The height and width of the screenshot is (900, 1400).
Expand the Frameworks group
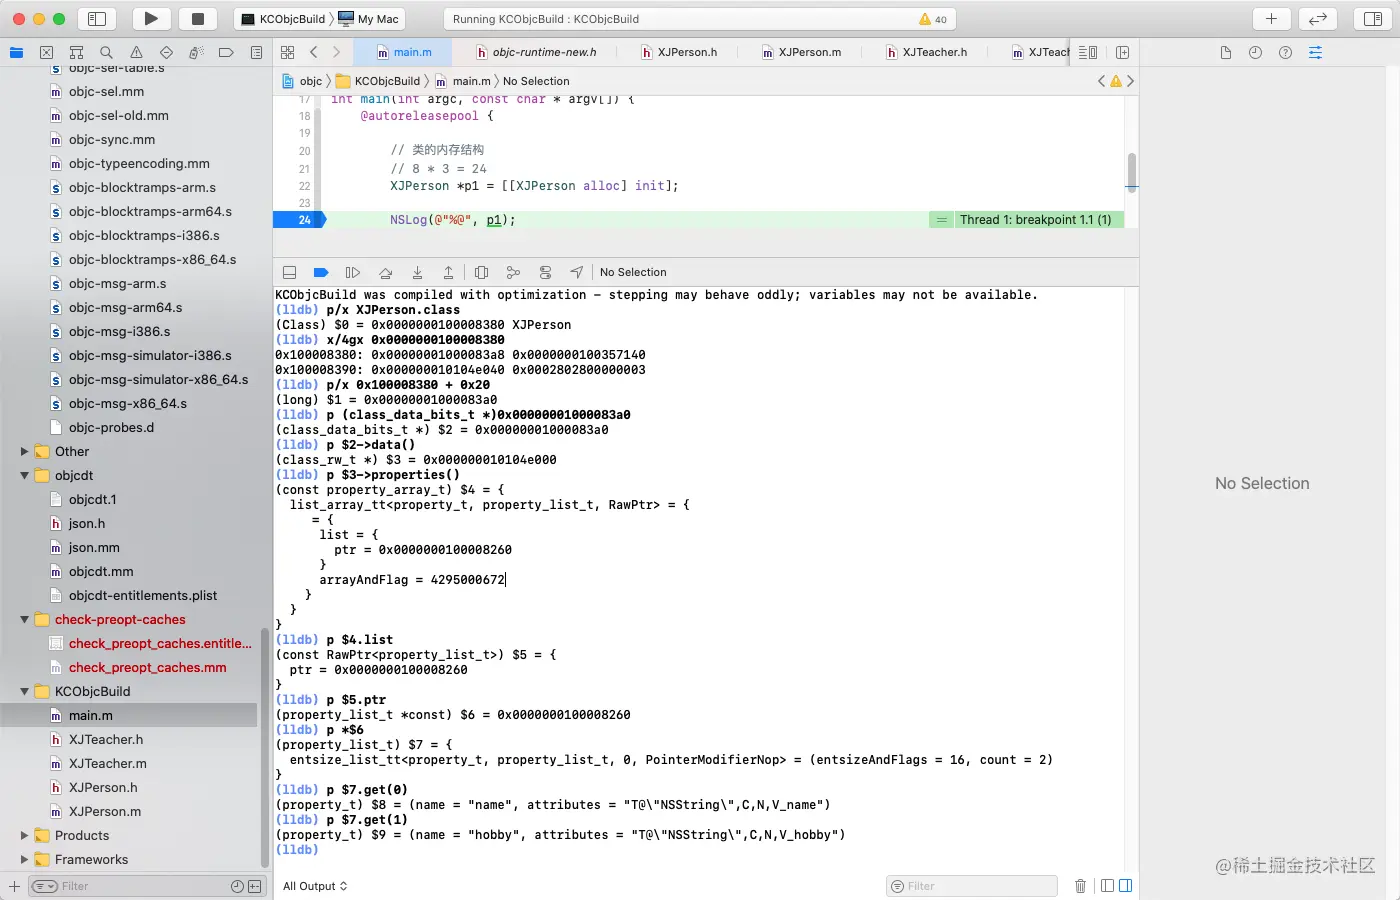pyautogui.click(x=24, y=860)
